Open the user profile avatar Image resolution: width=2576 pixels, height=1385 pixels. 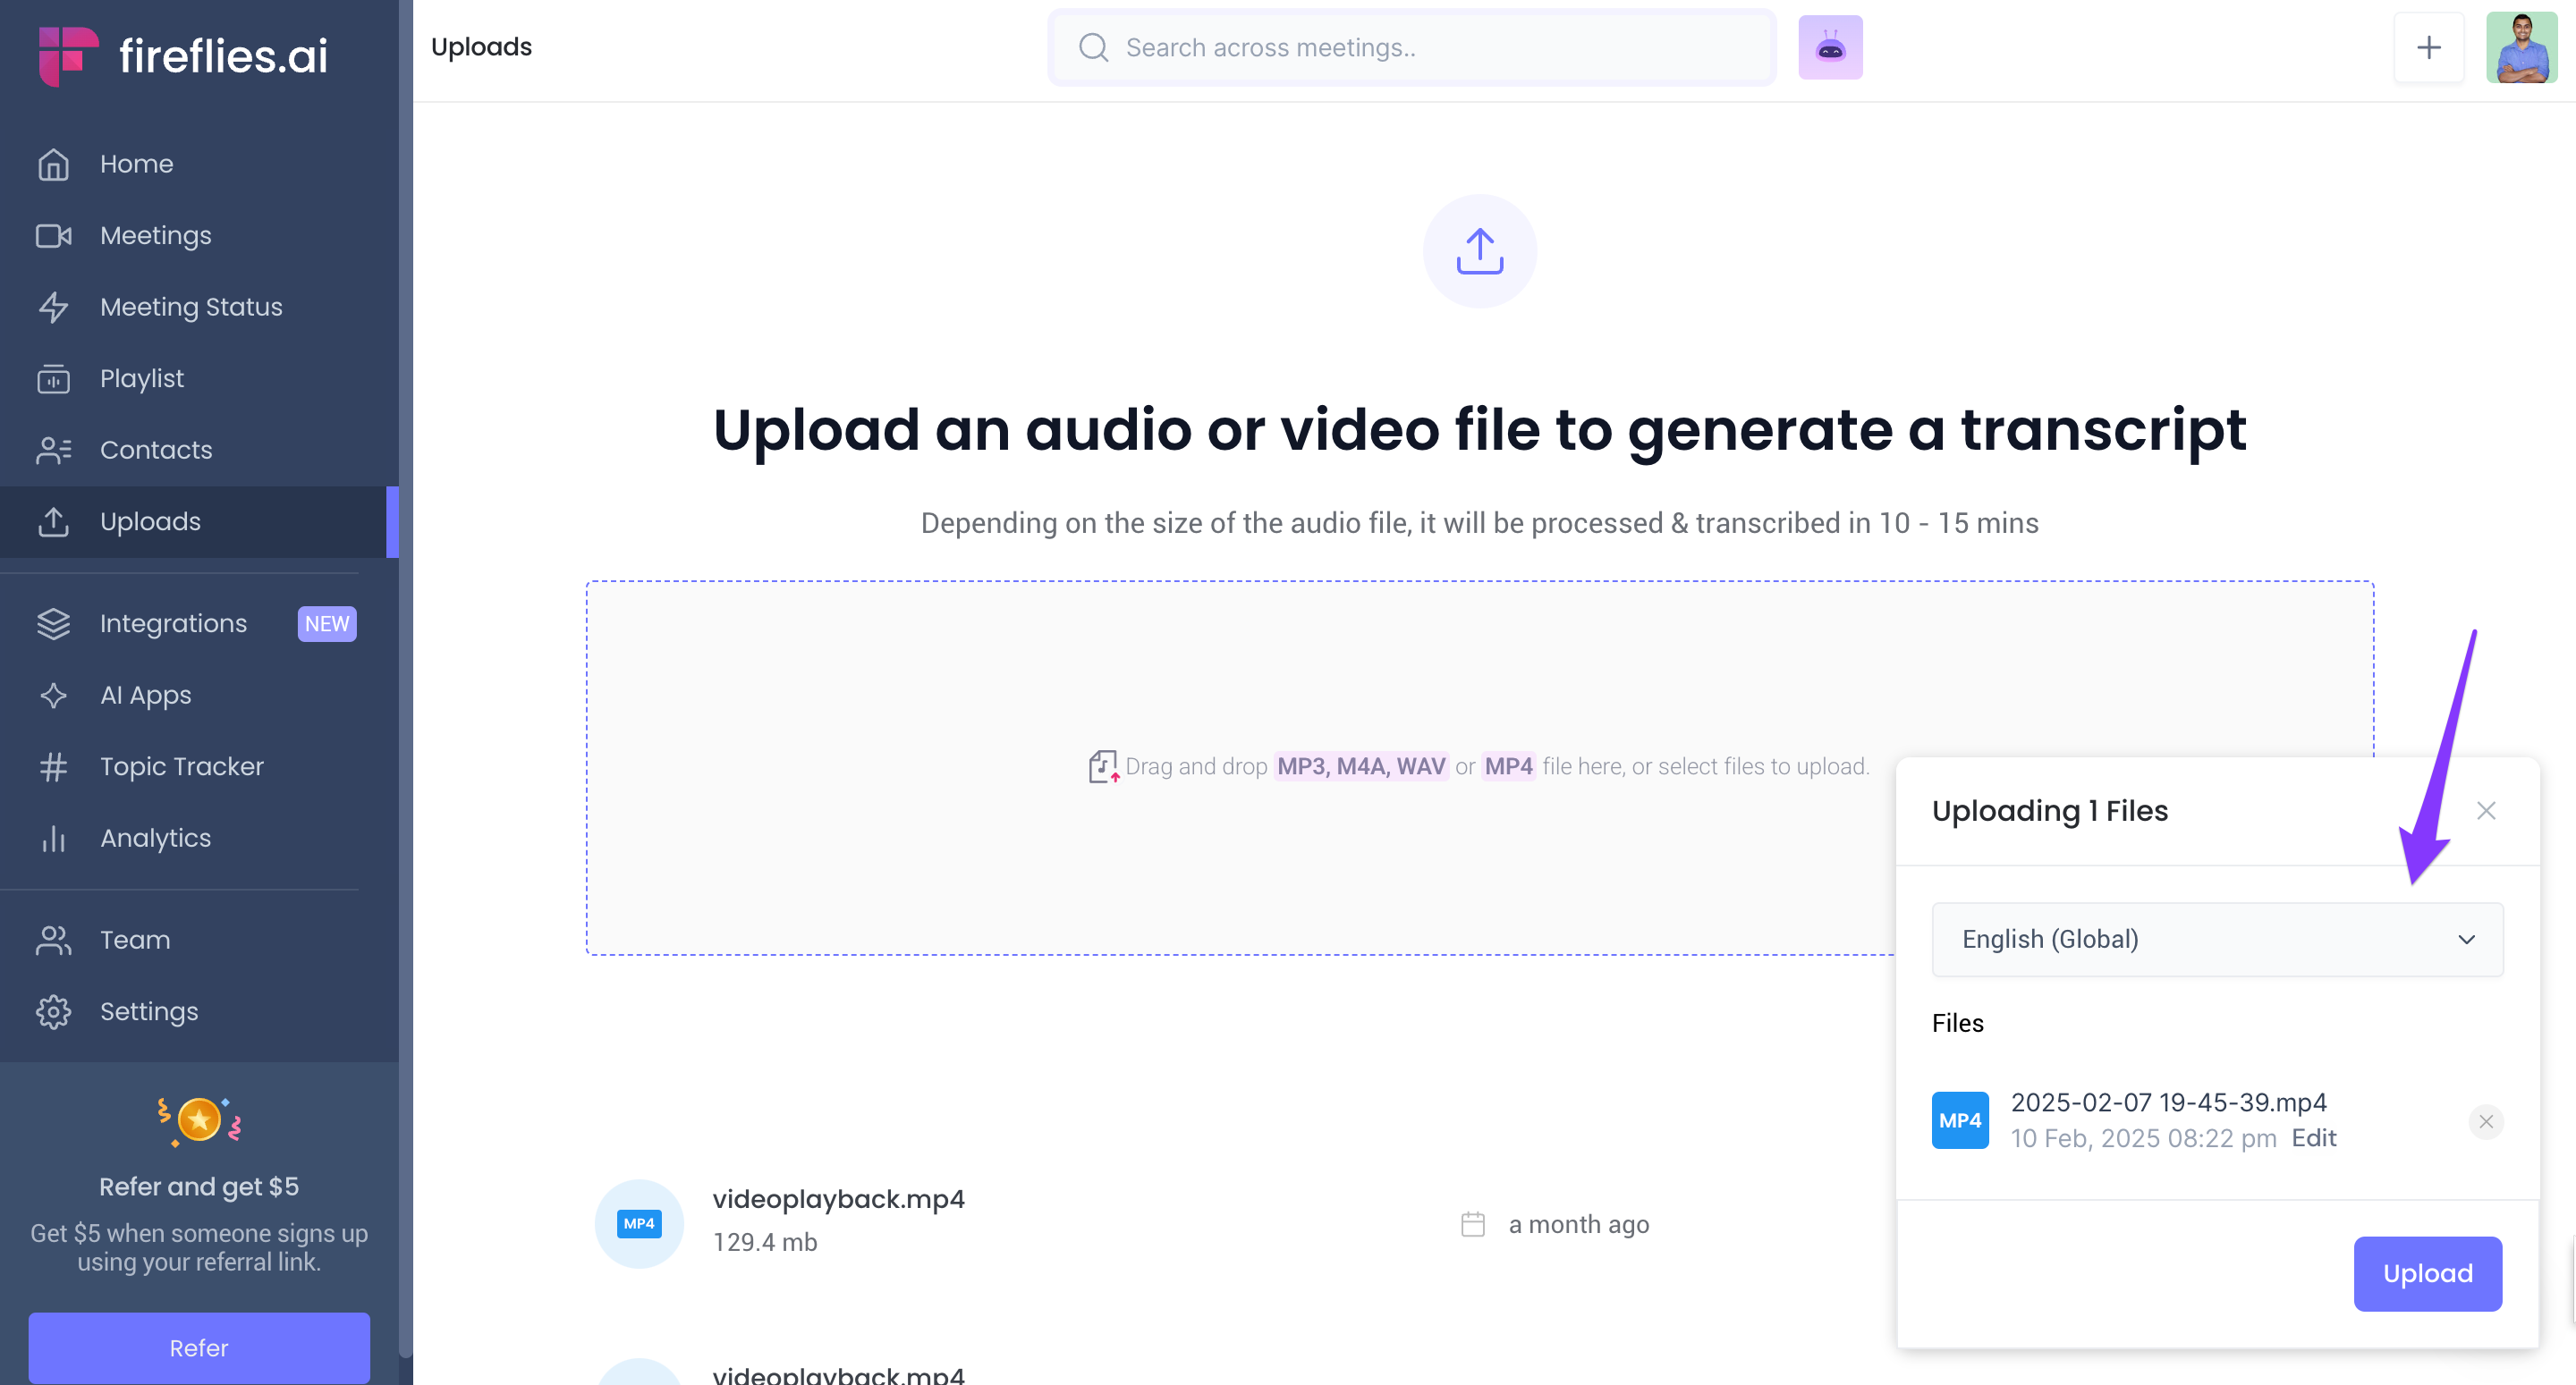click(2520, 47)
